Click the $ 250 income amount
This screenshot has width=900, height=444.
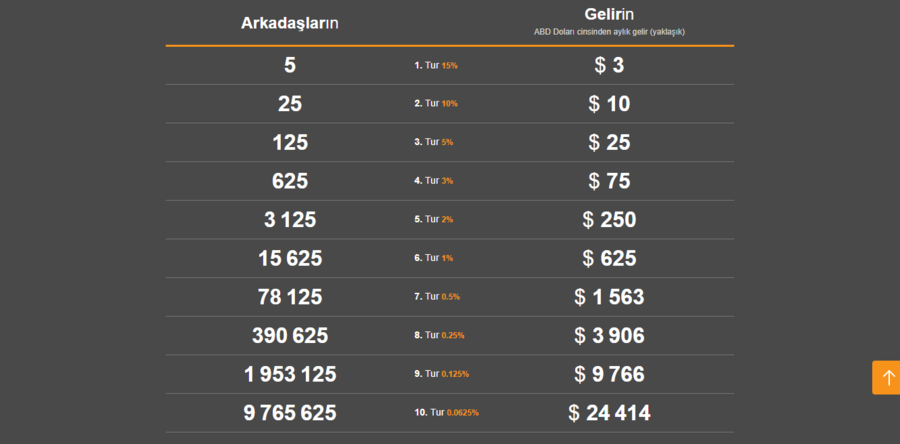609,220
